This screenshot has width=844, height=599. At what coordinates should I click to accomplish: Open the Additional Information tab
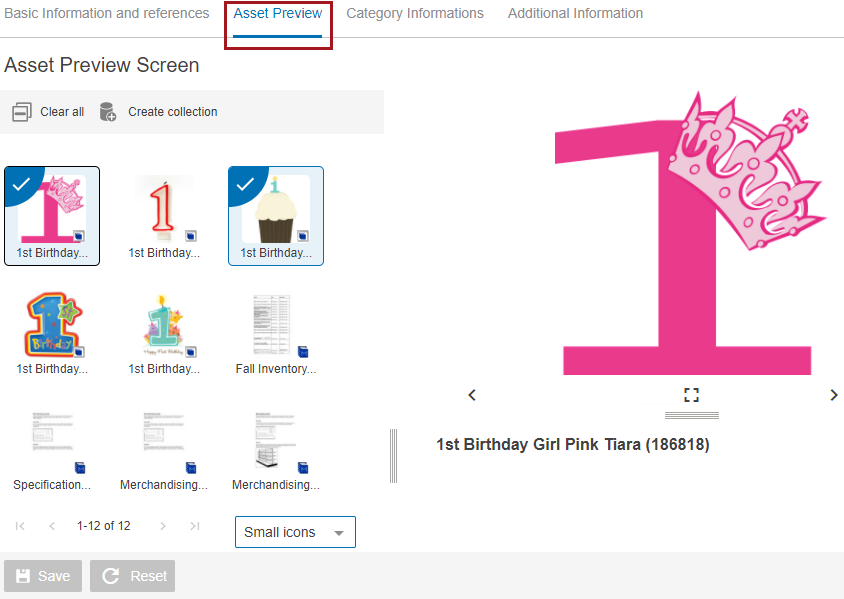point(575,14)
